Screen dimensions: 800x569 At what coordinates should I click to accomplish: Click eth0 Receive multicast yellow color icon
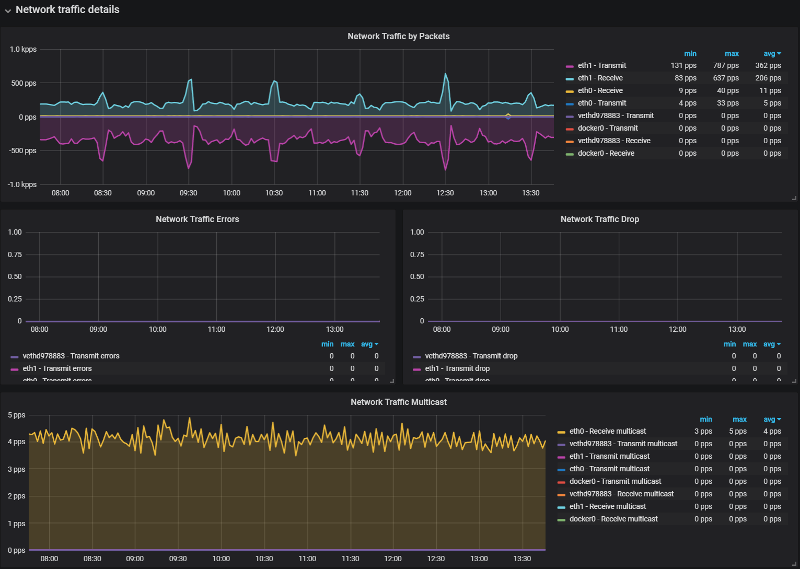point(561,431)
